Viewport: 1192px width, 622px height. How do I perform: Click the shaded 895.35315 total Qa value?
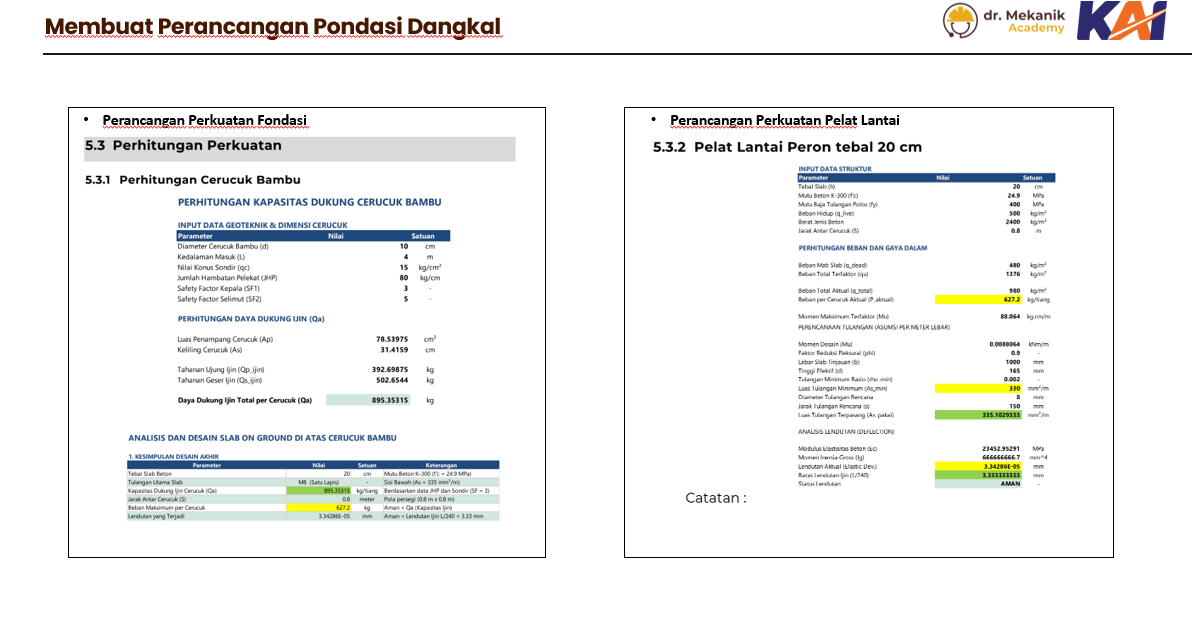369,400
